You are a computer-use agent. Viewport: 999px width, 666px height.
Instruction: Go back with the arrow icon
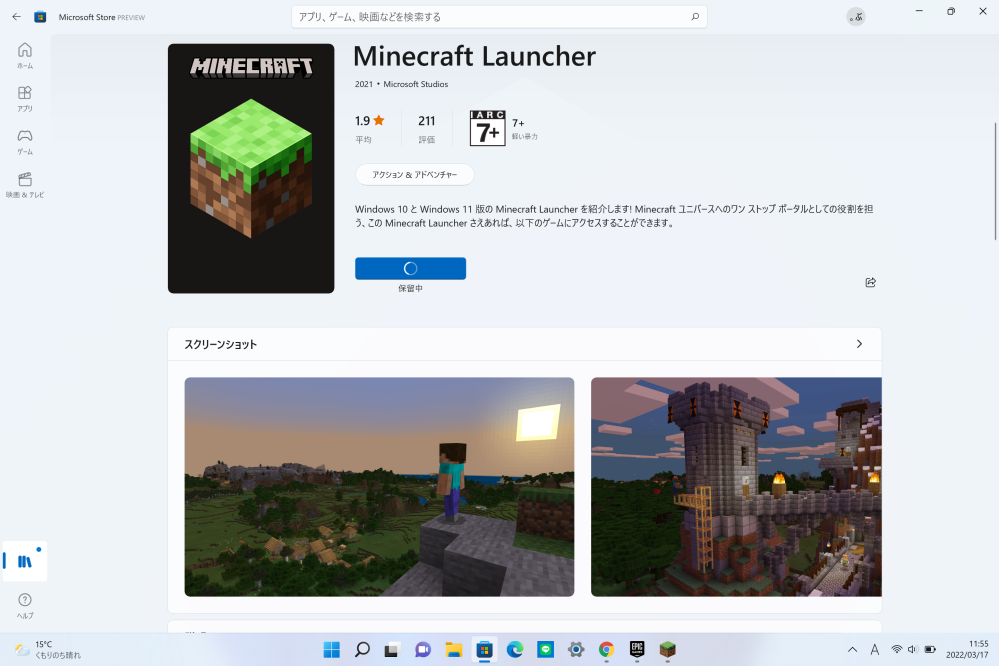tap(16, 17)
